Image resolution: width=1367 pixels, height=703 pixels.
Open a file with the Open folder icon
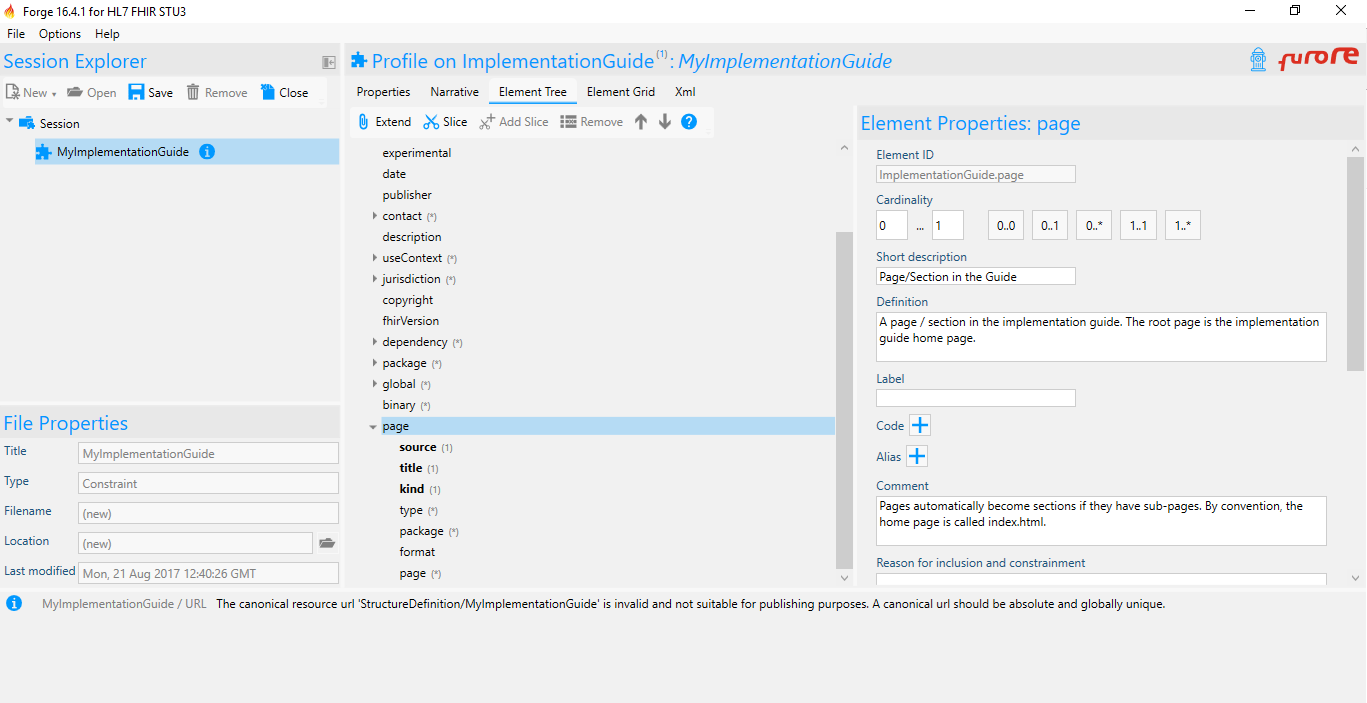coord(75,92)
